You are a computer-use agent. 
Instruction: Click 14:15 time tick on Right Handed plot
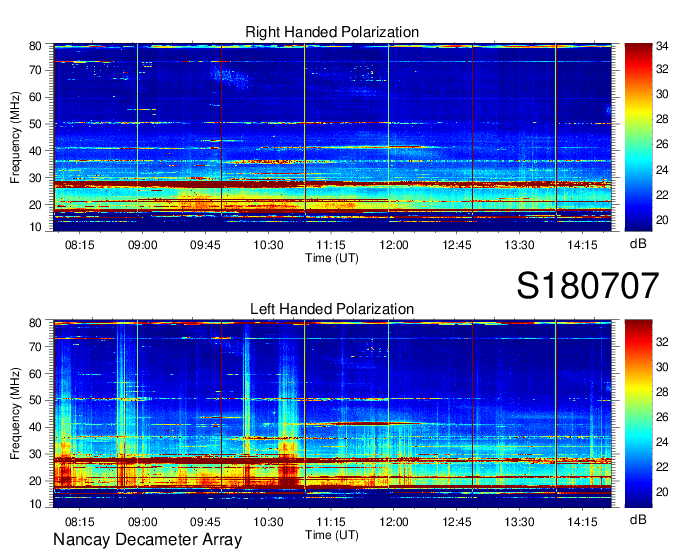582,245
